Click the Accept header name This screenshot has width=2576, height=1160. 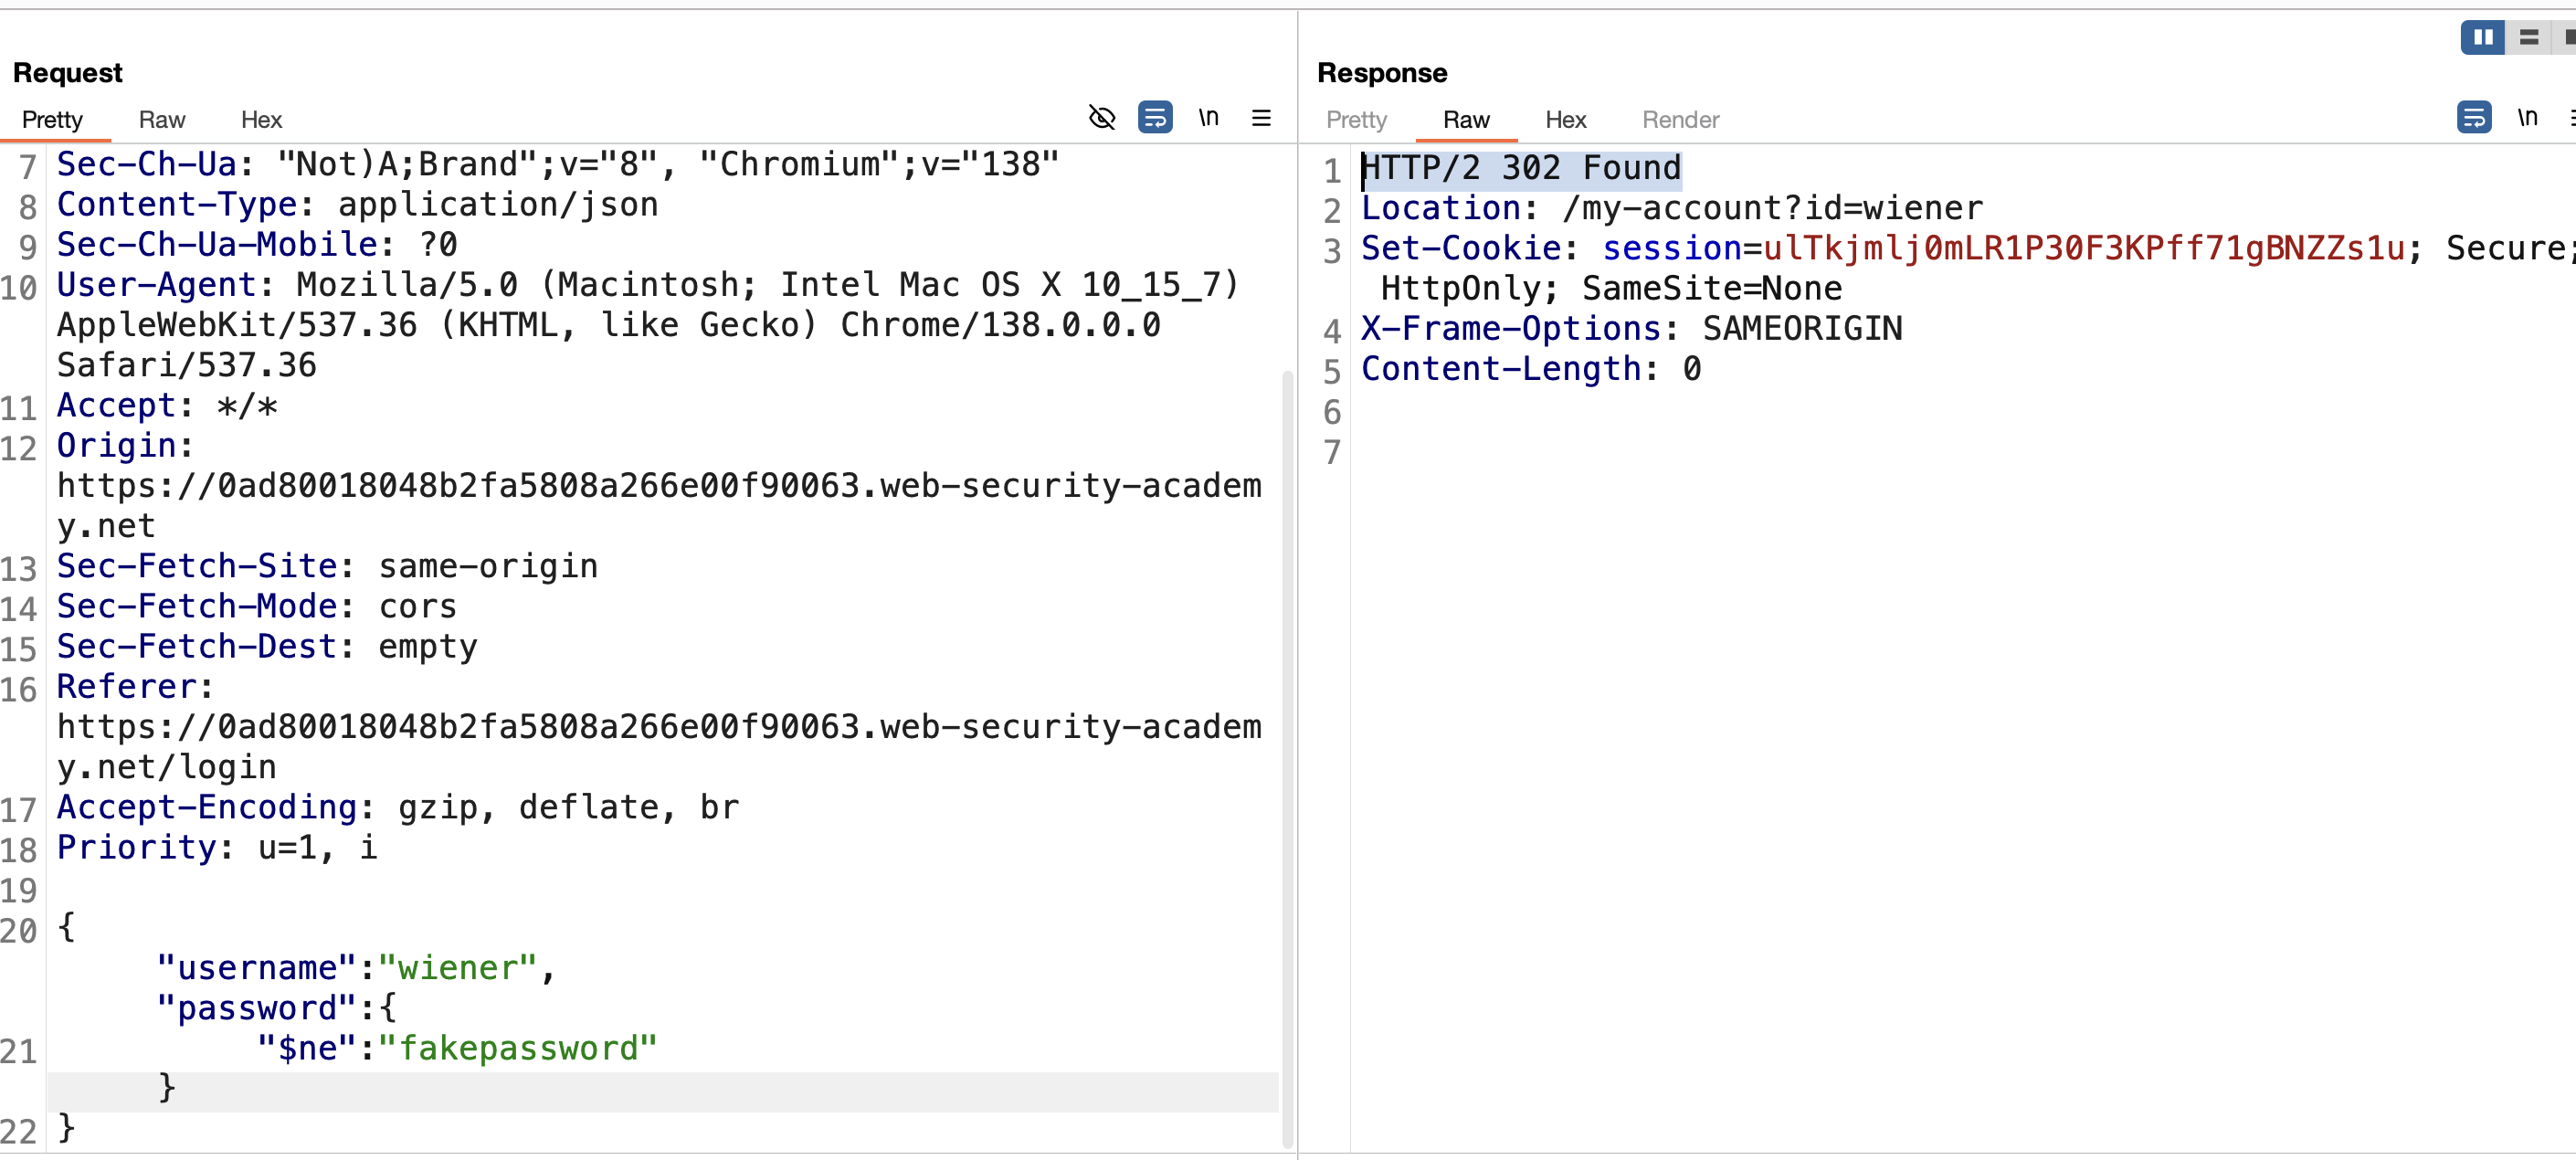[x=116, y=406]
